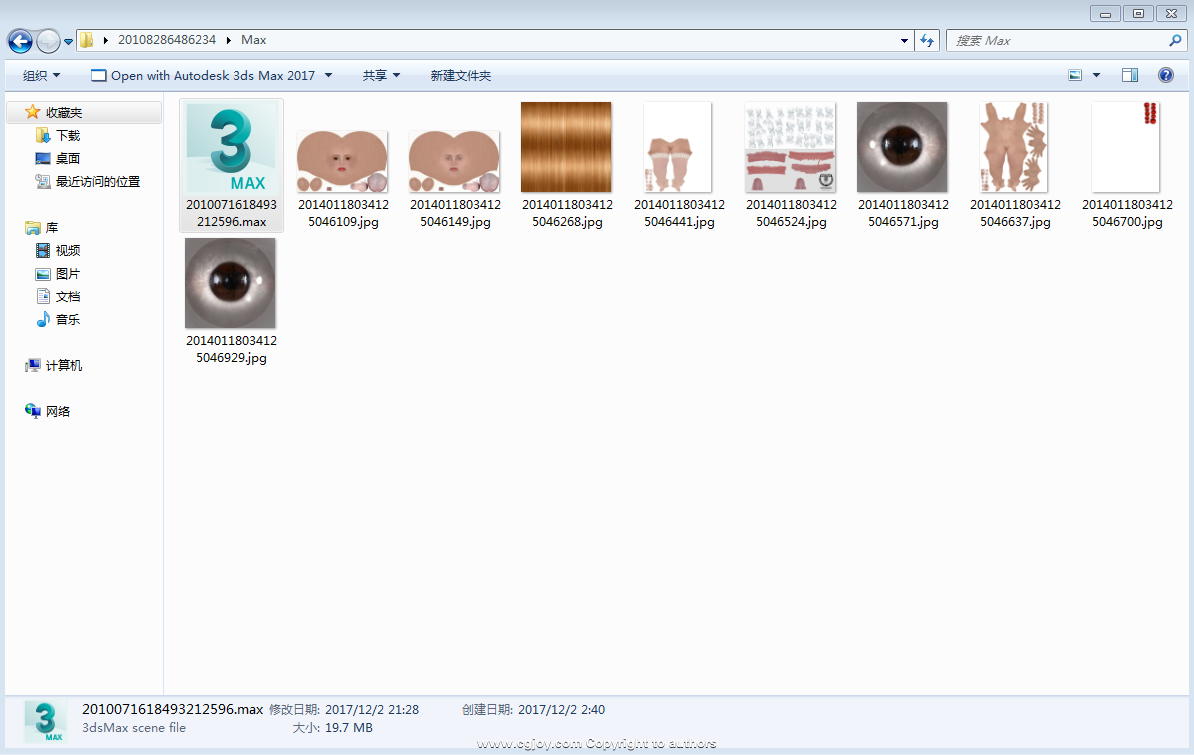This screenshot has height=755, width=1194.
Task: Click the 新建文件夹 button
Action: (460, 75)
